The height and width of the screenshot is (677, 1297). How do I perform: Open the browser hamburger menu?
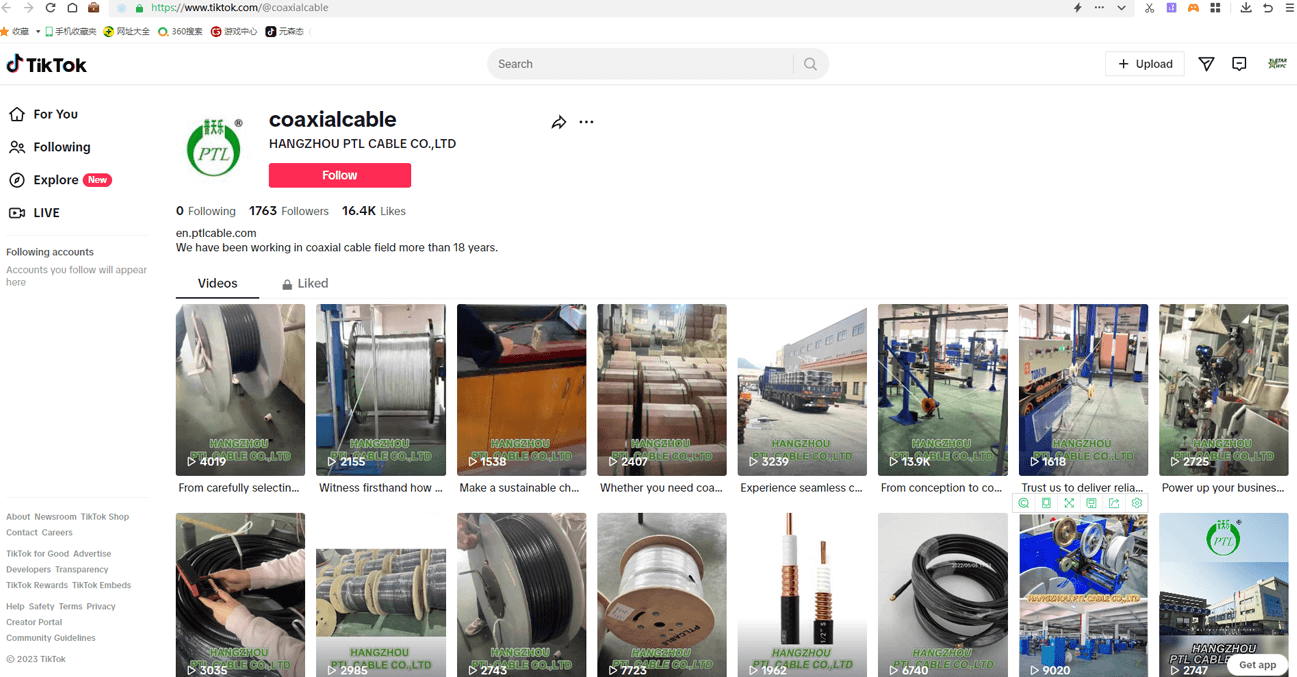(1288, 8)
